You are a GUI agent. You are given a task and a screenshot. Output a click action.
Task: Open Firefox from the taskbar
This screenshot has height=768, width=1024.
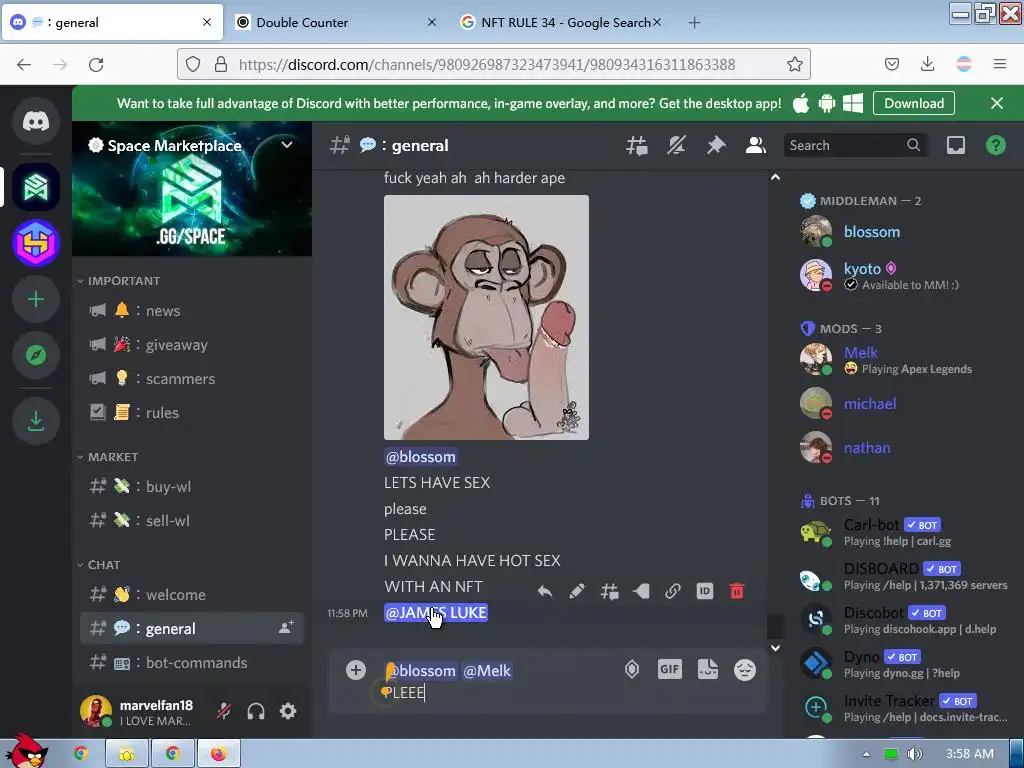219,754
